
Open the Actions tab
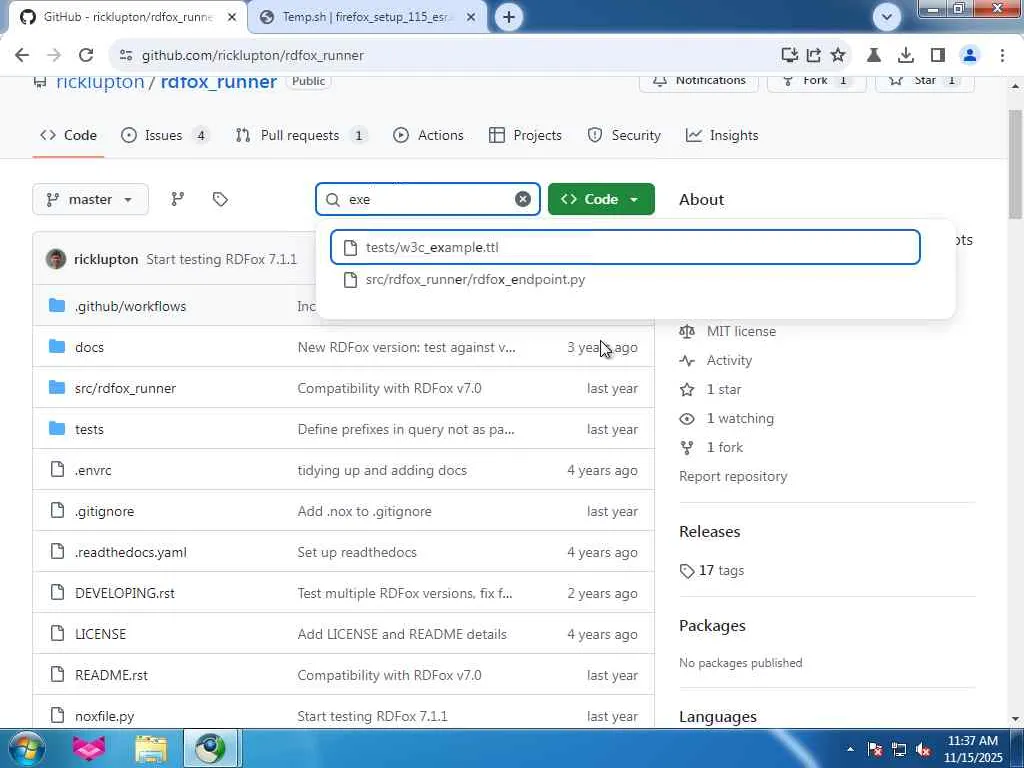coord(428,135)
